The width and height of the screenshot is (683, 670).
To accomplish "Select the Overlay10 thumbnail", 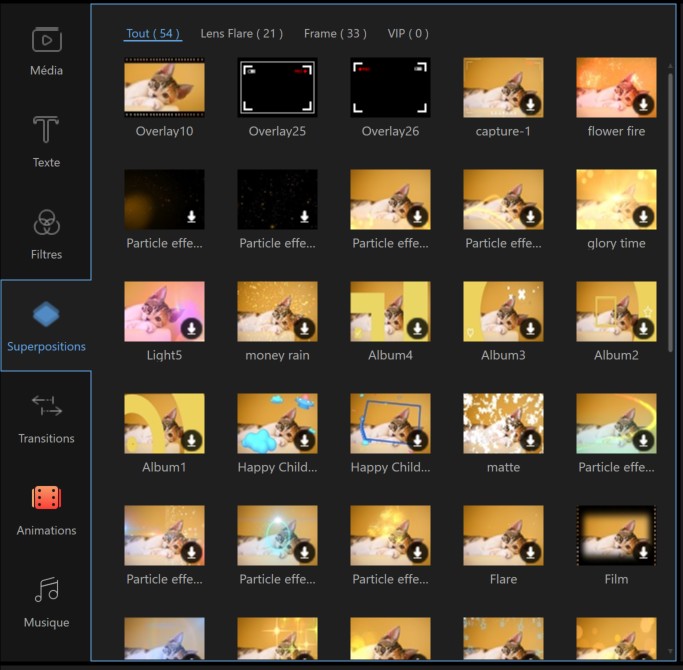I will pos(164,87).
